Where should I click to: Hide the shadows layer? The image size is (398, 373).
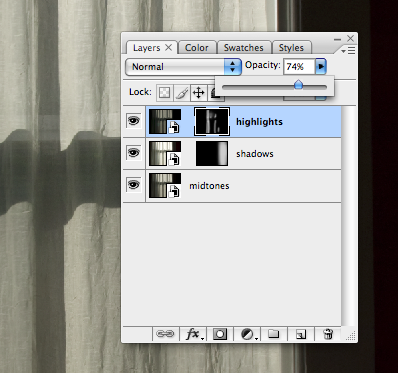(x=134, y=153)
